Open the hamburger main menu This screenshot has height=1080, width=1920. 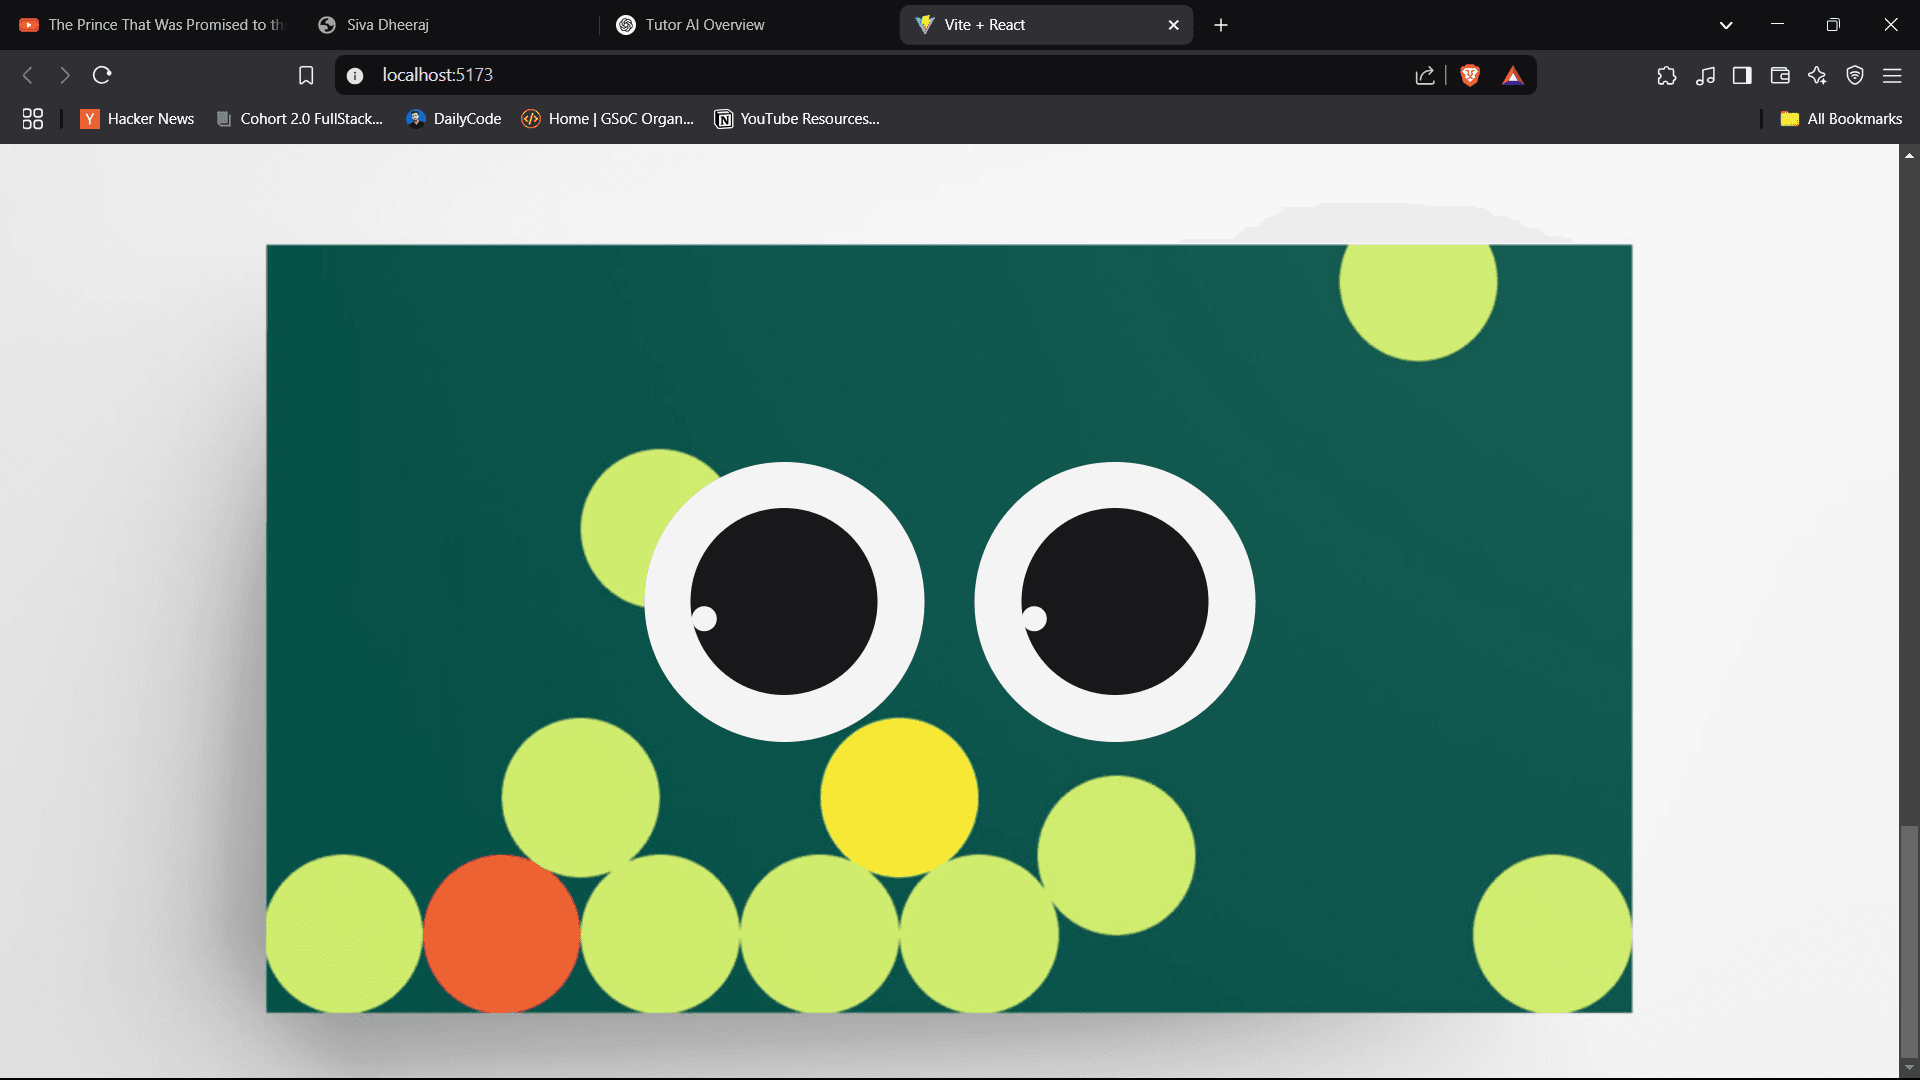pyautogui.click(x=1892, y=75)
